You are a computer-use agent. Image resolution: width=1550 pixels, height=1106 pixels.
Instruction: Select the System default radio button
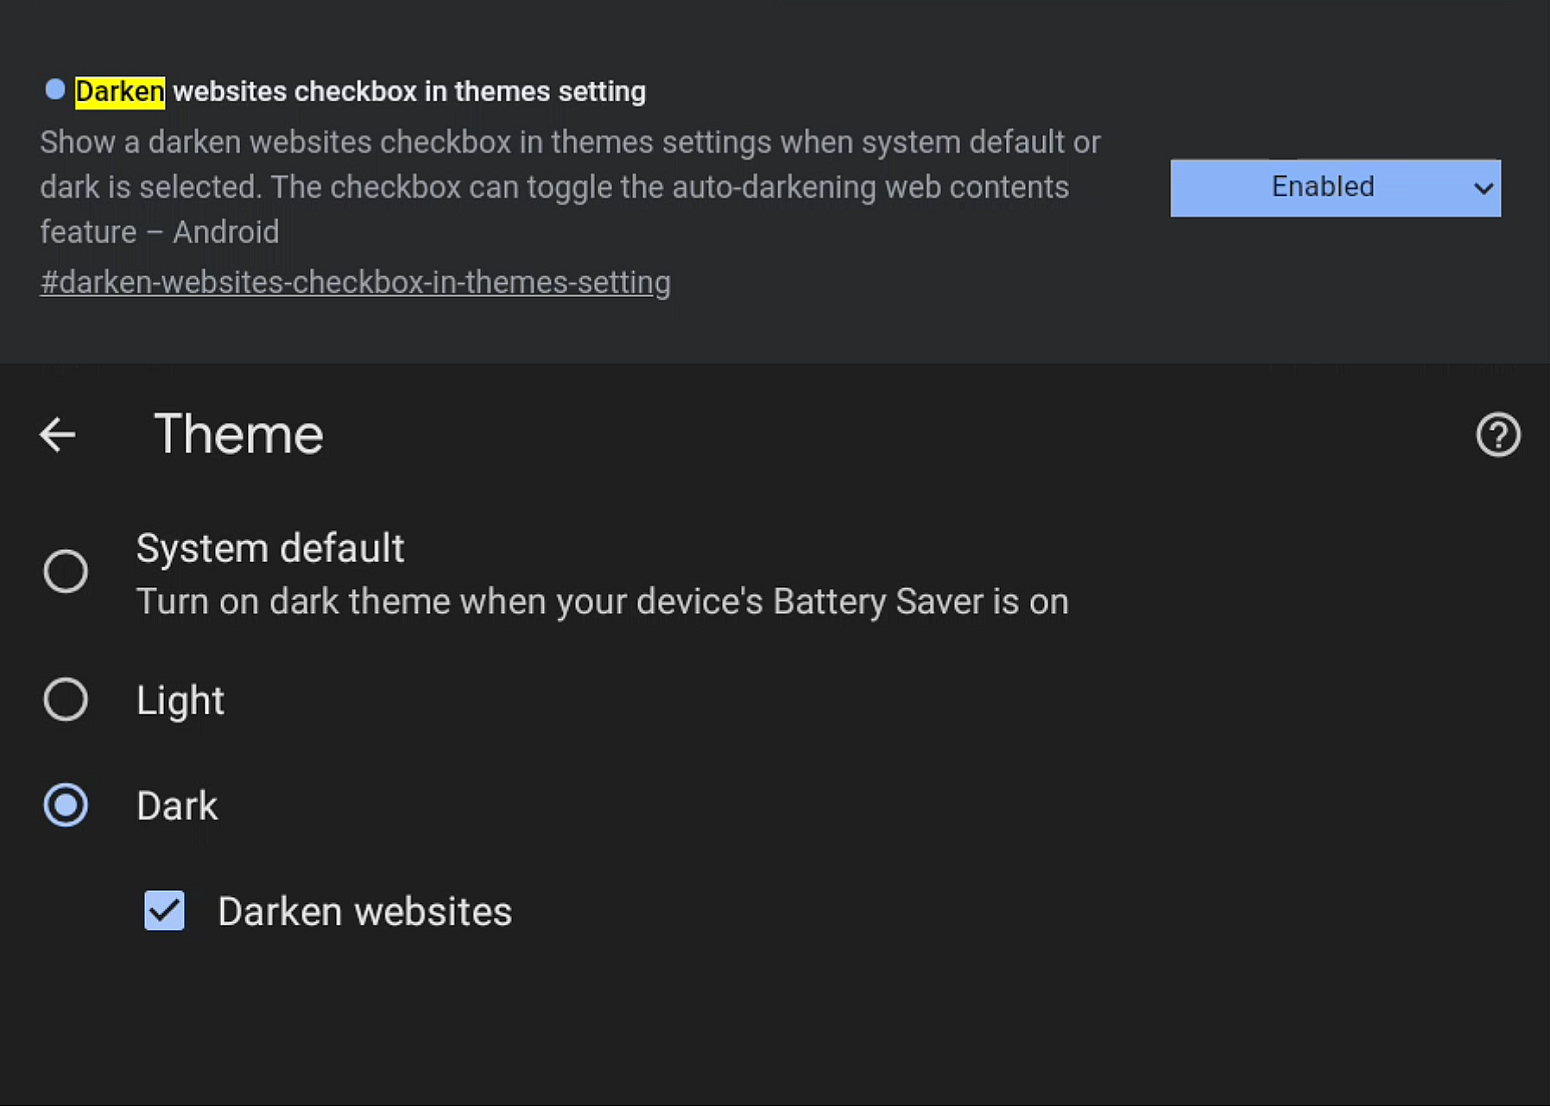[66, 571]
